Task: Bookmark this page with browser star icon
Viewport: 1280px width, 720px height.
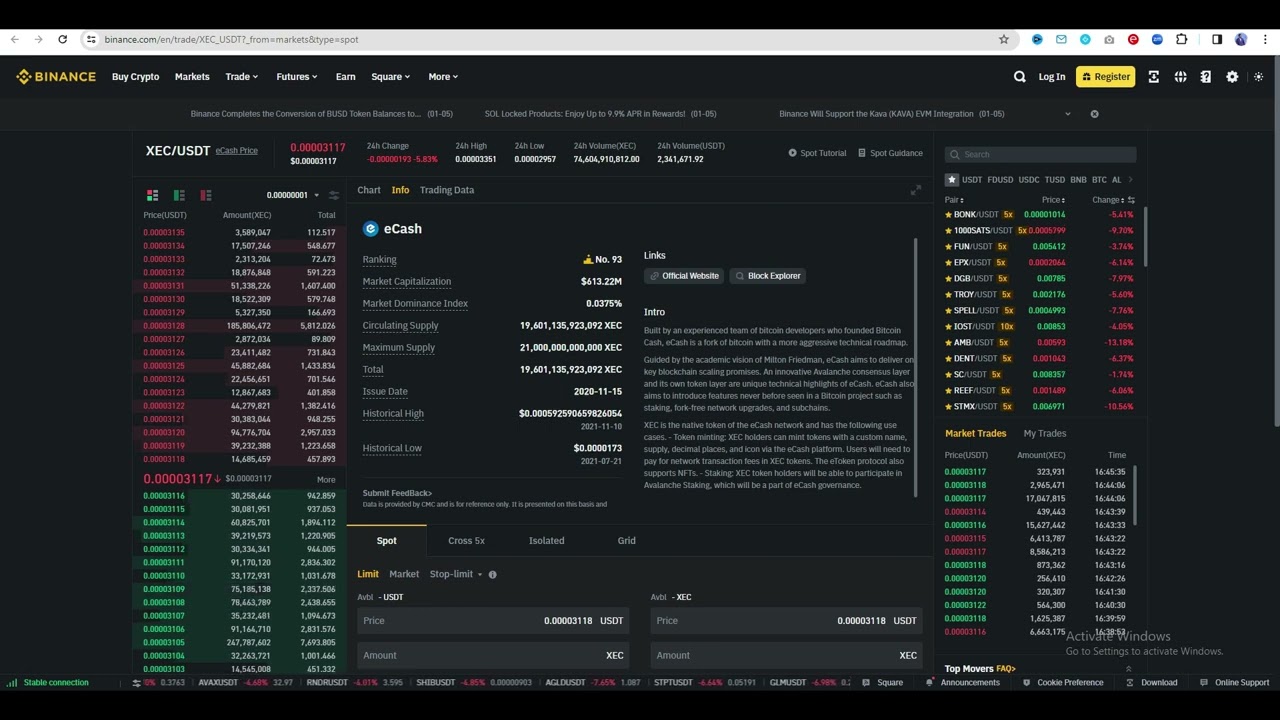Action: click(1004, 40)
